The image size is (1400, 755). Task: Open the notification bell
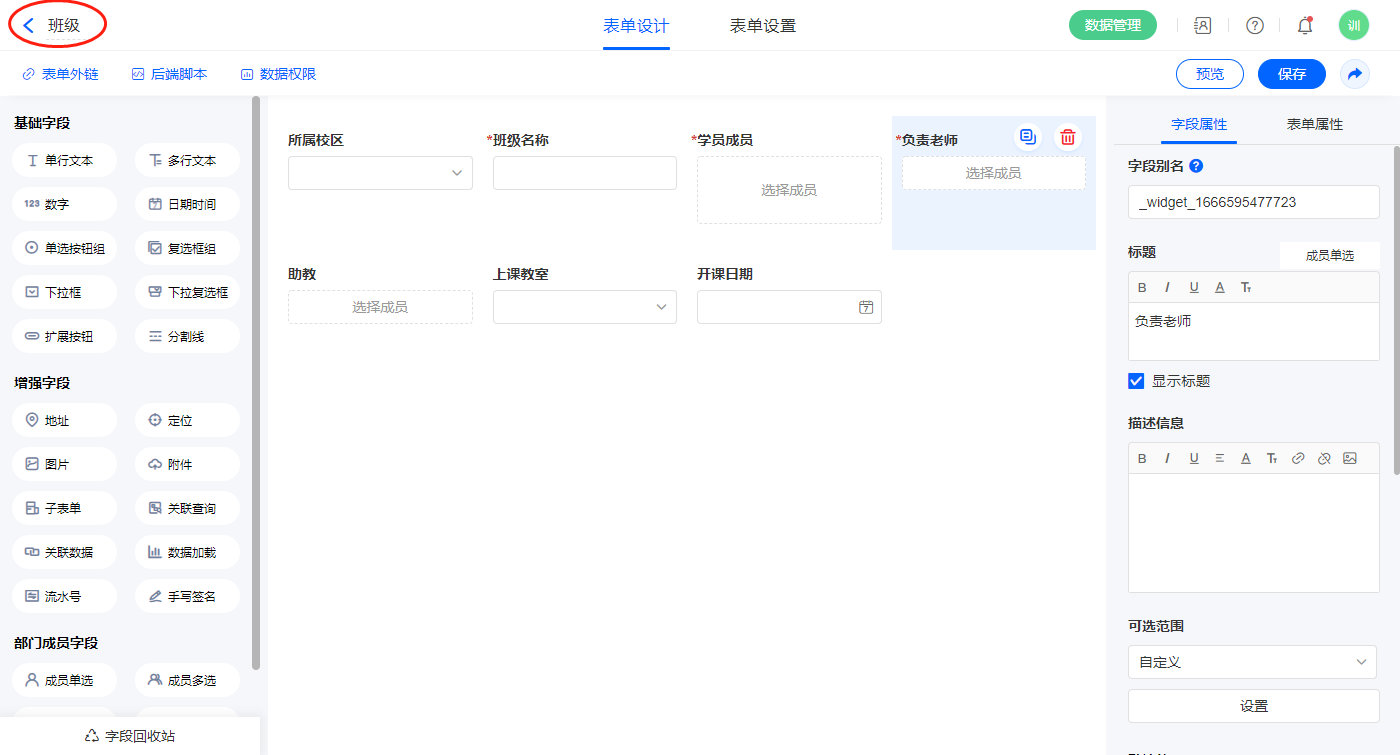click(x=1304, y=26)
